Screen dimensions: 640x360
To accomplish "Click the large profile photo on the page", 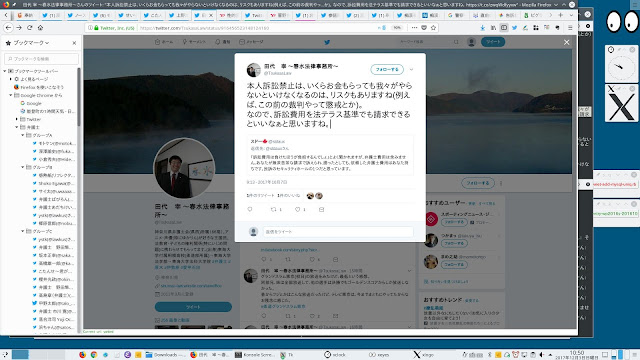I will 184,168.
